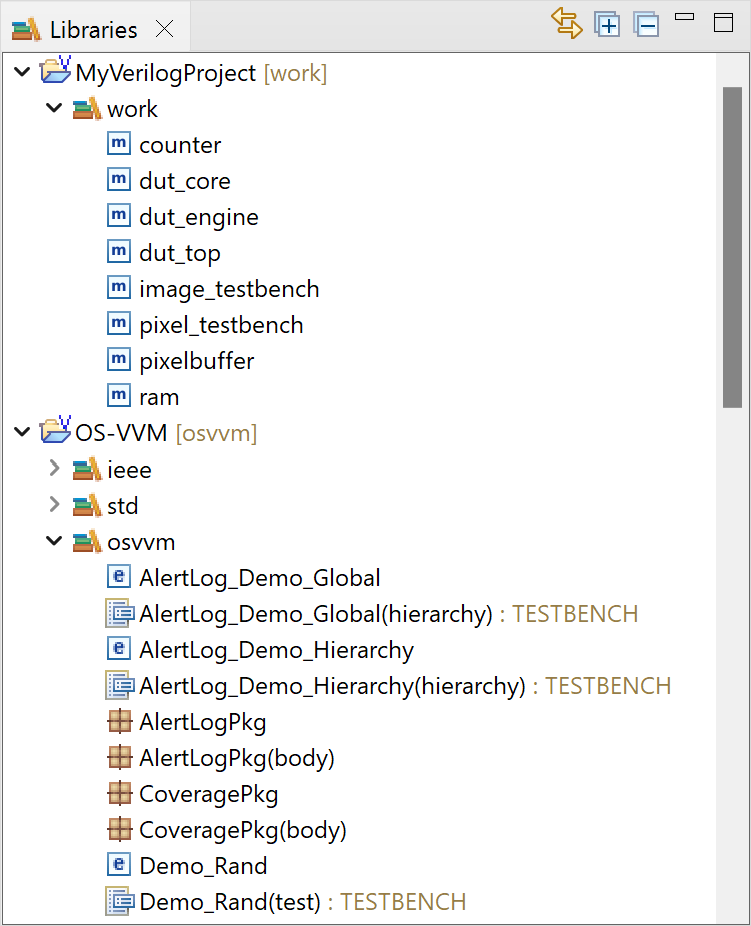Click the AlertLogPkg(body) package icon
The width and height of the screenshot is (751, 926).
pyautogui.click(x=119, y=757)
